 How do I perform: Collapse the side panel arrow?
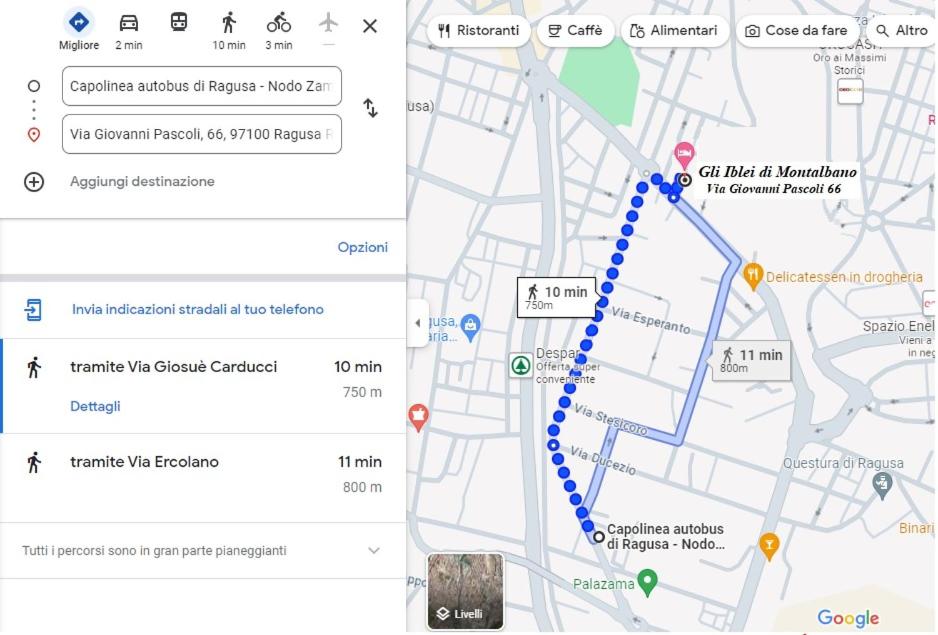[418, 323]
